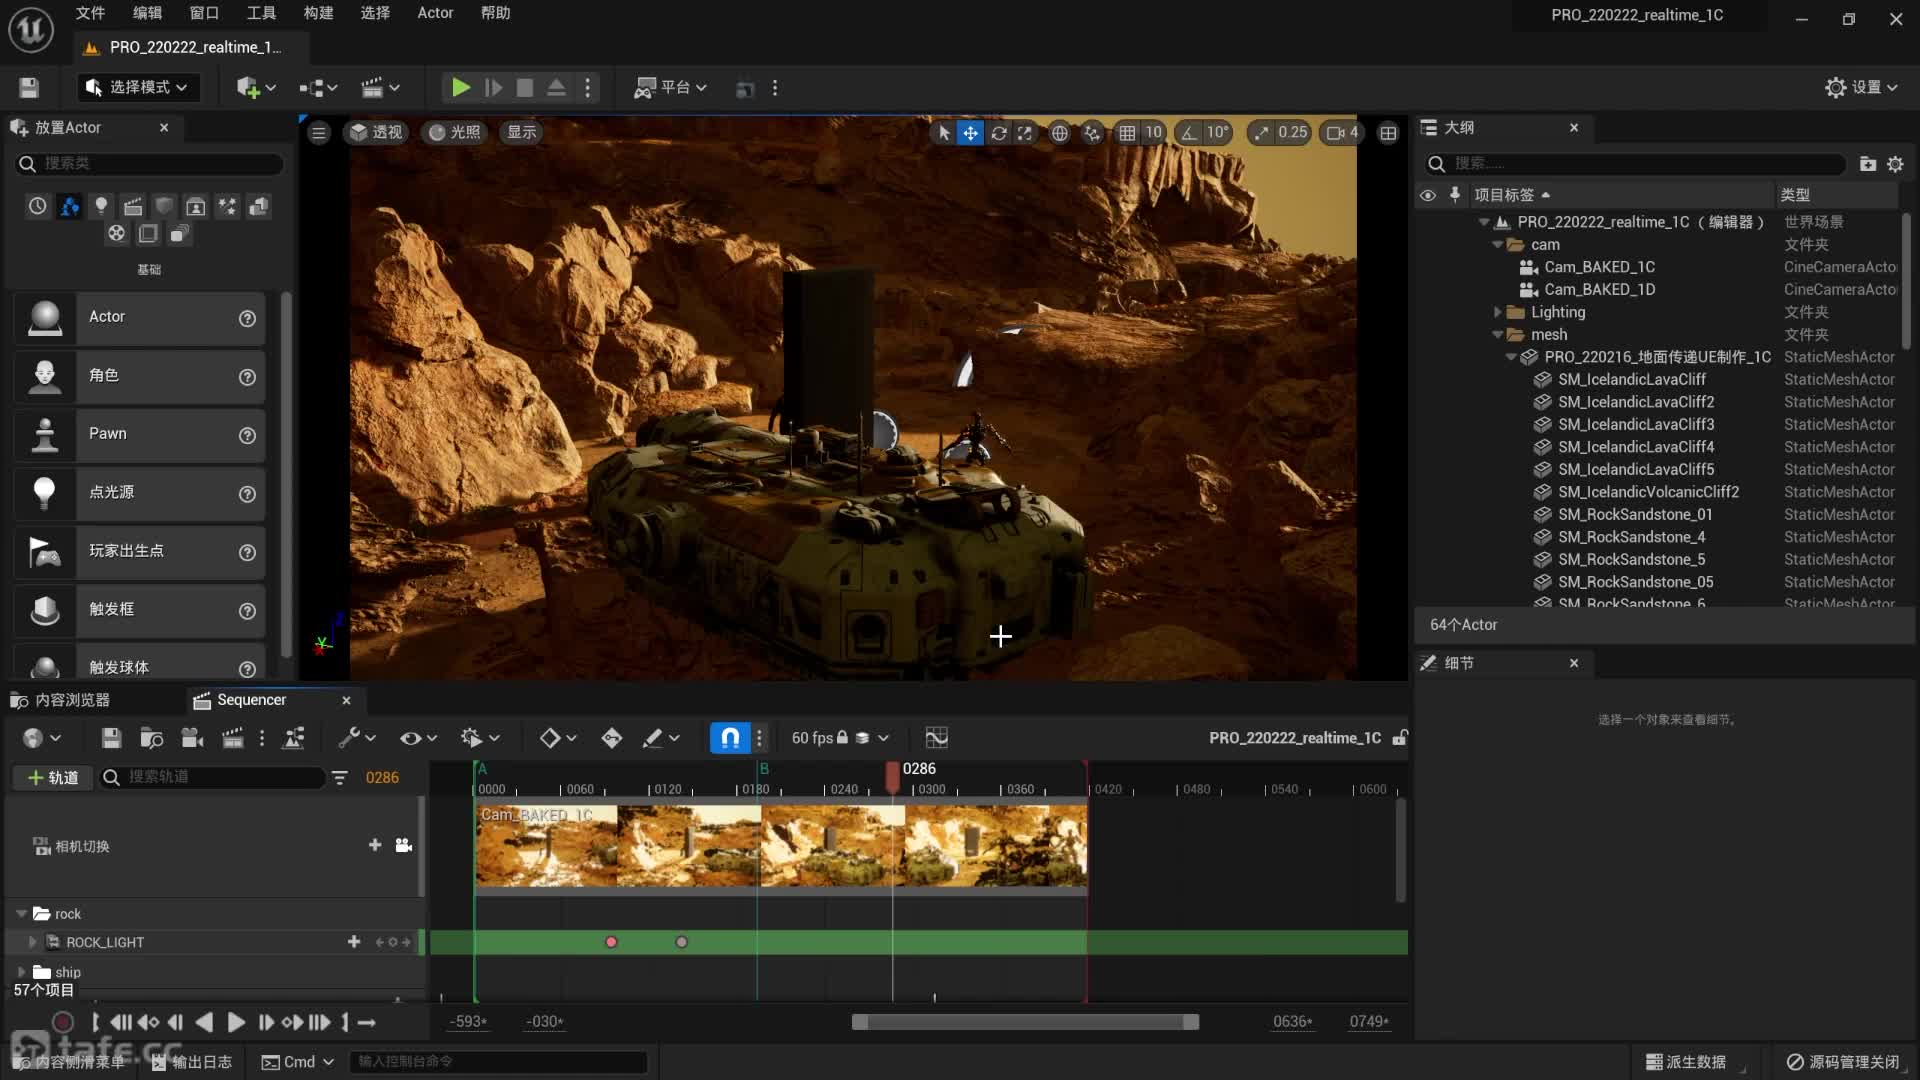1920x1080 pixels.
Task: Expand the Lighting folder in Outliner
Action: click(x=1497, y=312)
